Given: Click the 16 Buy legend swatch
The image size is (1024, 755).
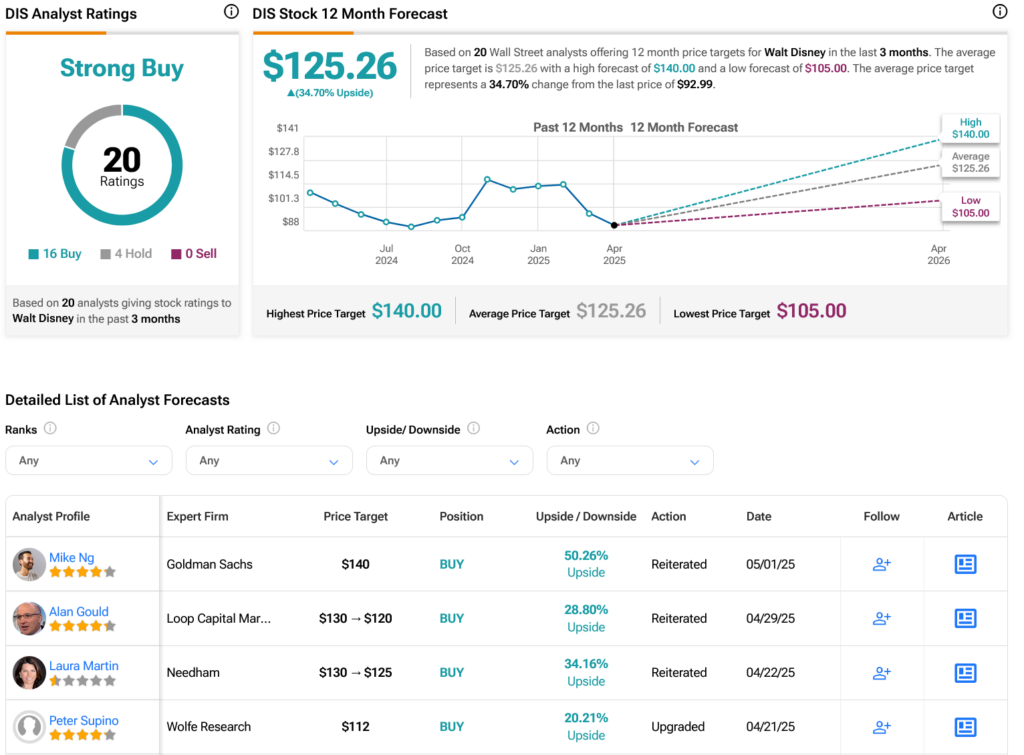Looking at the screenshot, I should [x=33, y=254].
